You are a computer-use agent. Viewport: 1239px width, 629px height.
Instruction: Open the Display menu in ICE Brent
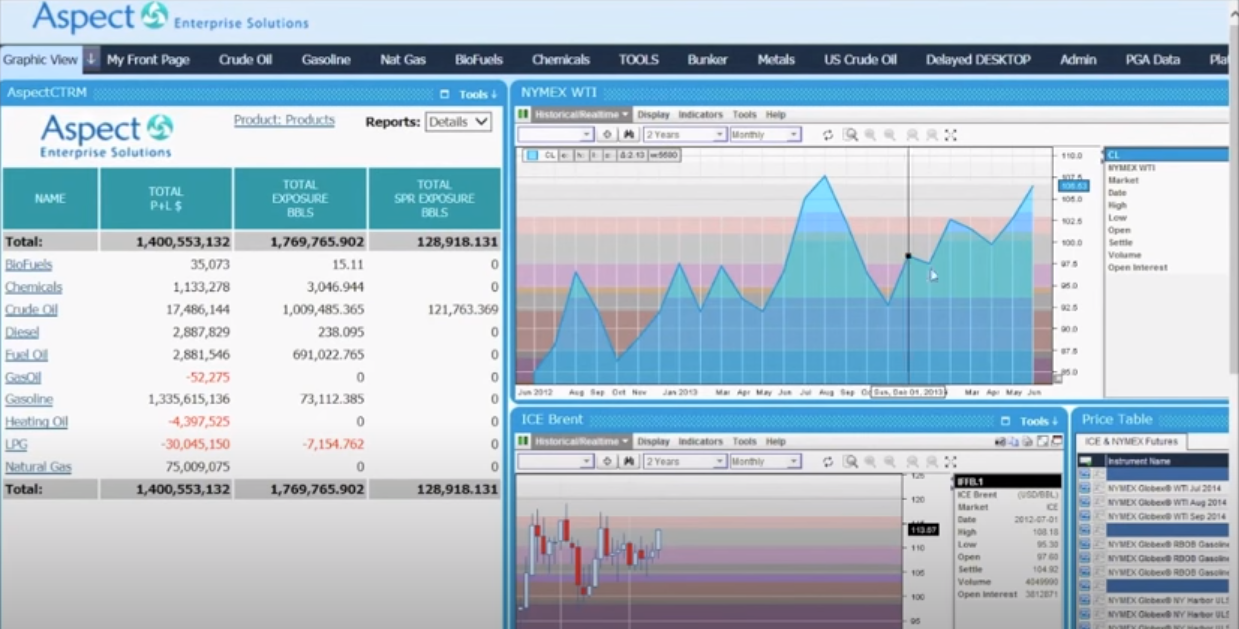pyautogui.click(x=653, y=441)
